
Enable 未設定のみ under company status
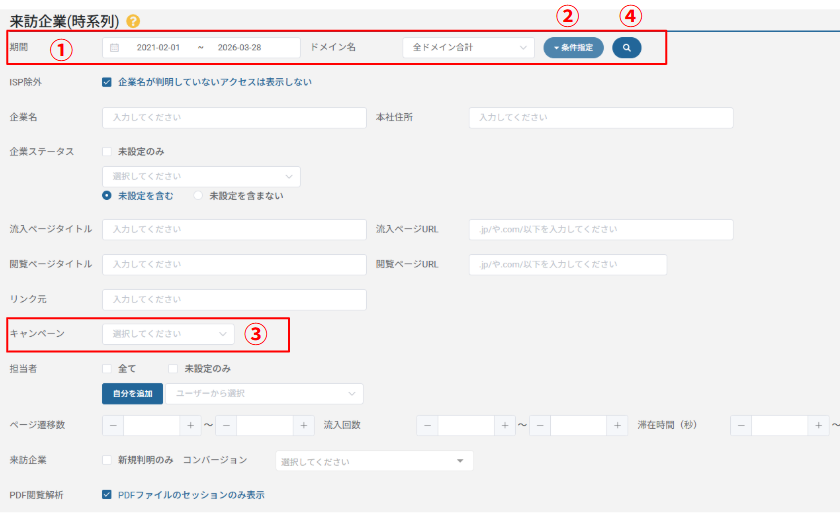point(107,151)
